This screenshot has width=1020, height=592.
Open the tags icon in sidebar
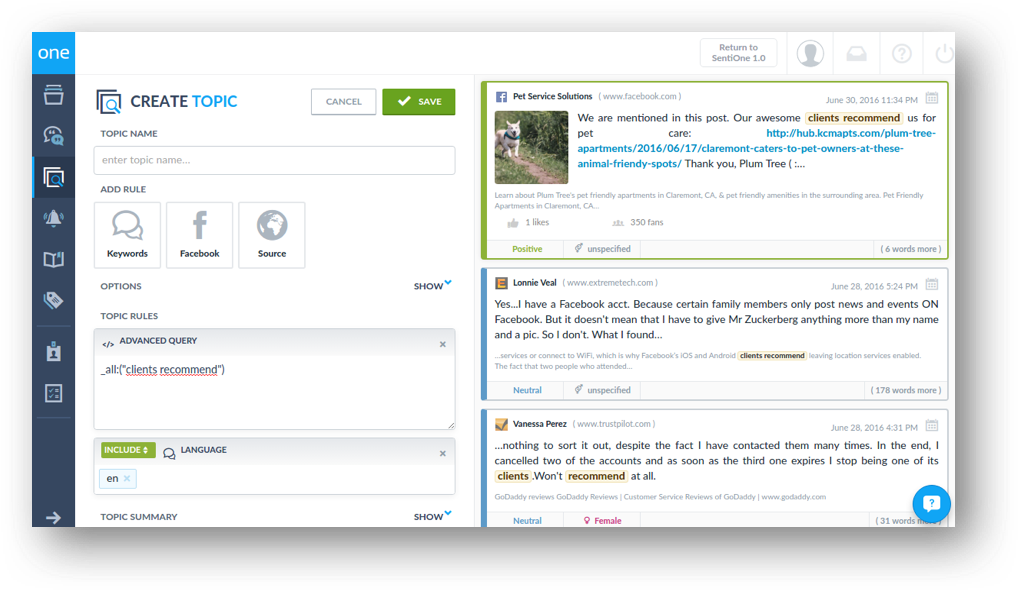pyautogui.click(x=53, y=300)
